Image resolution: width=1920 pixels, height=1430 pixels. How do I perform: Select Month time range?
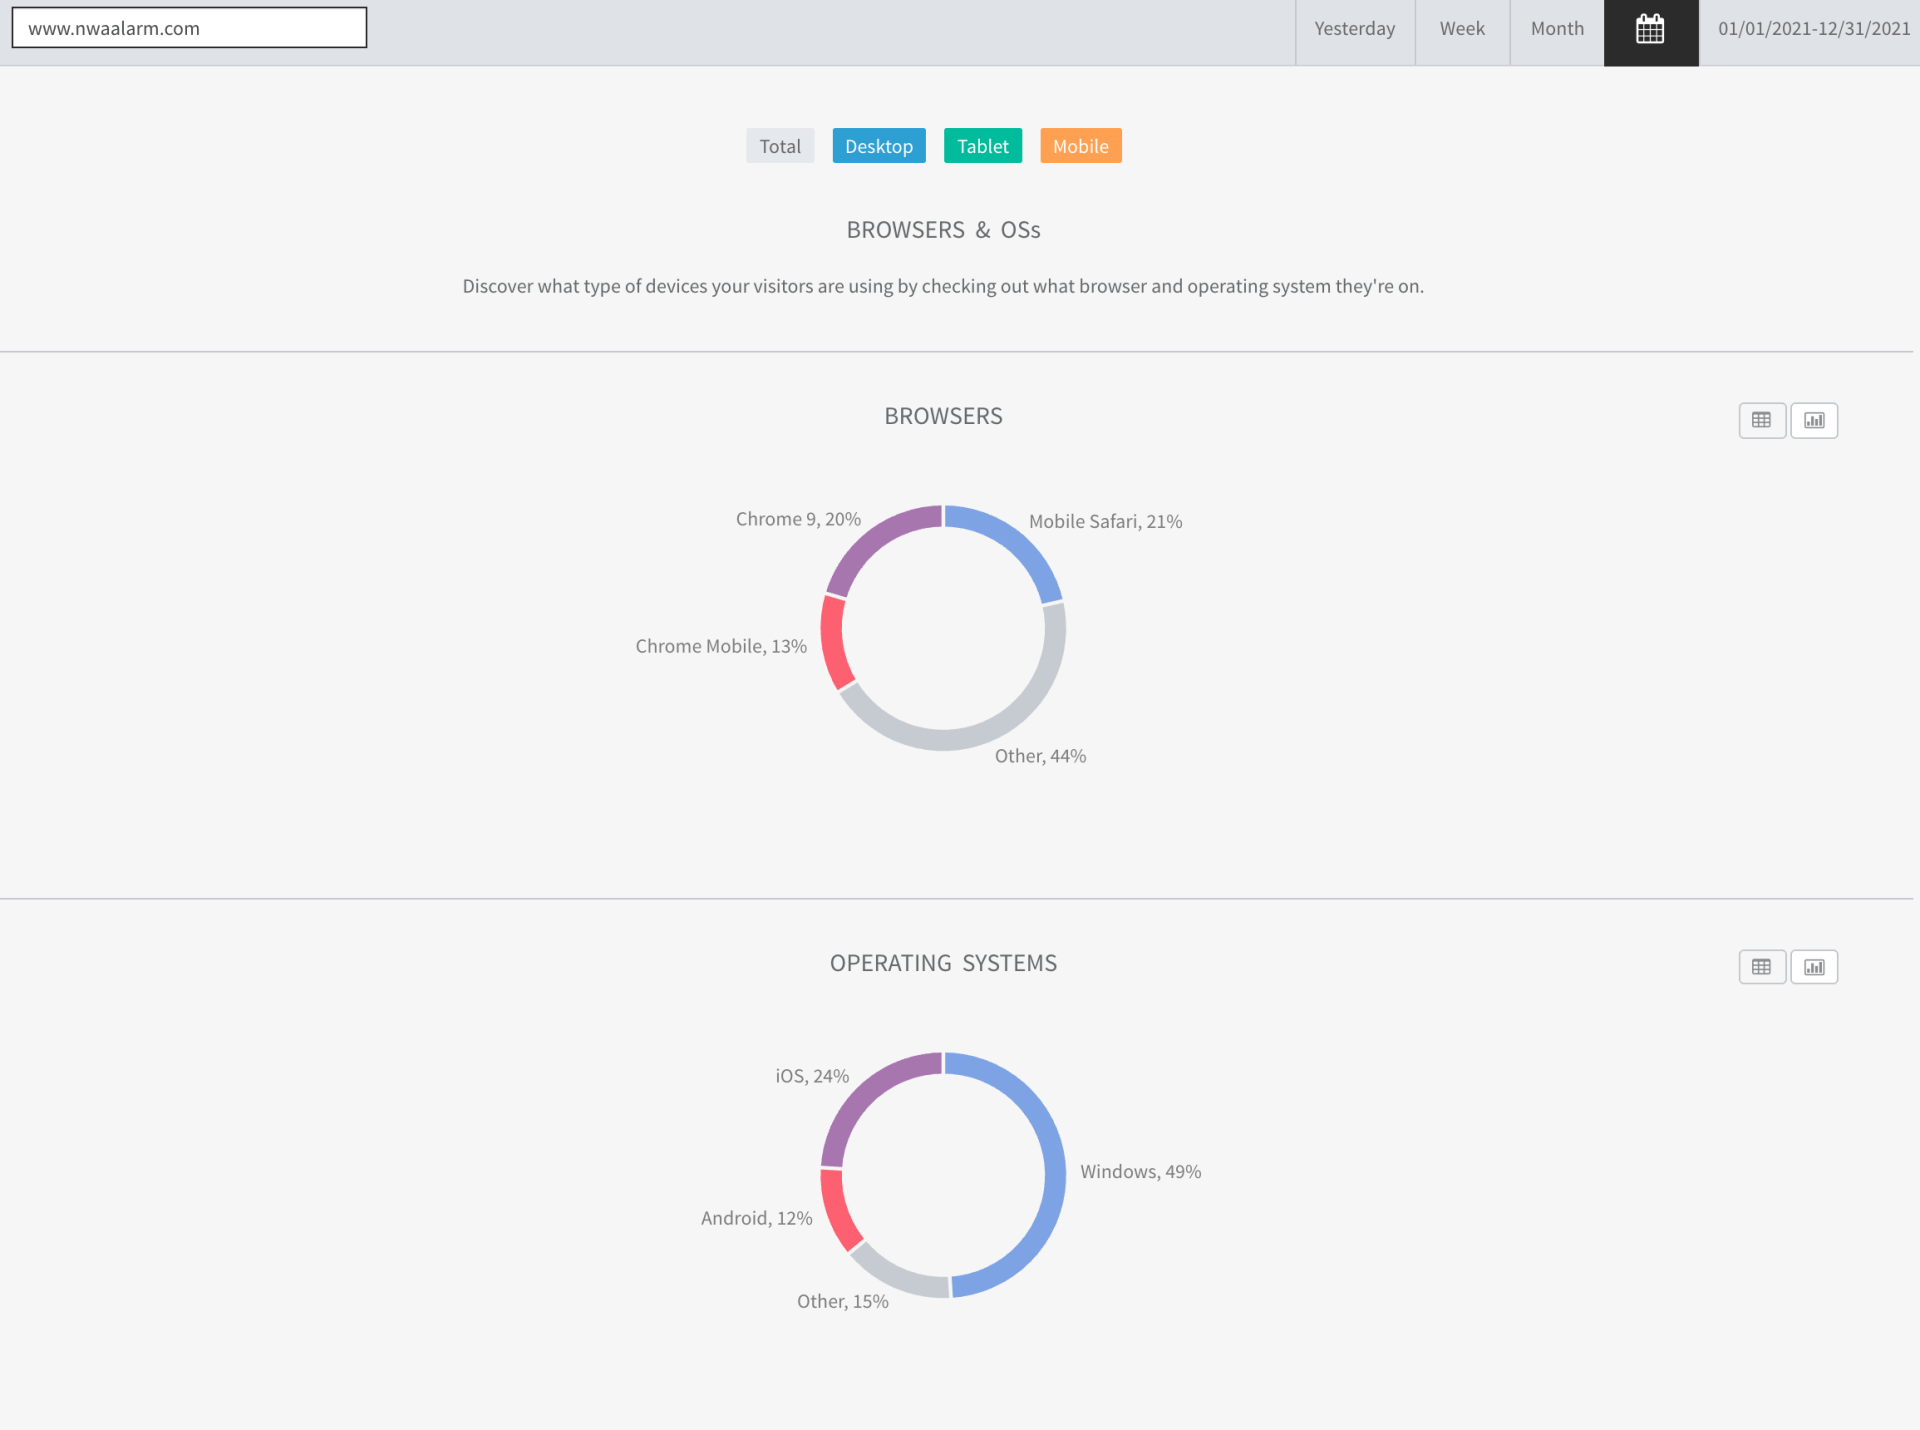coord(1556,30)
